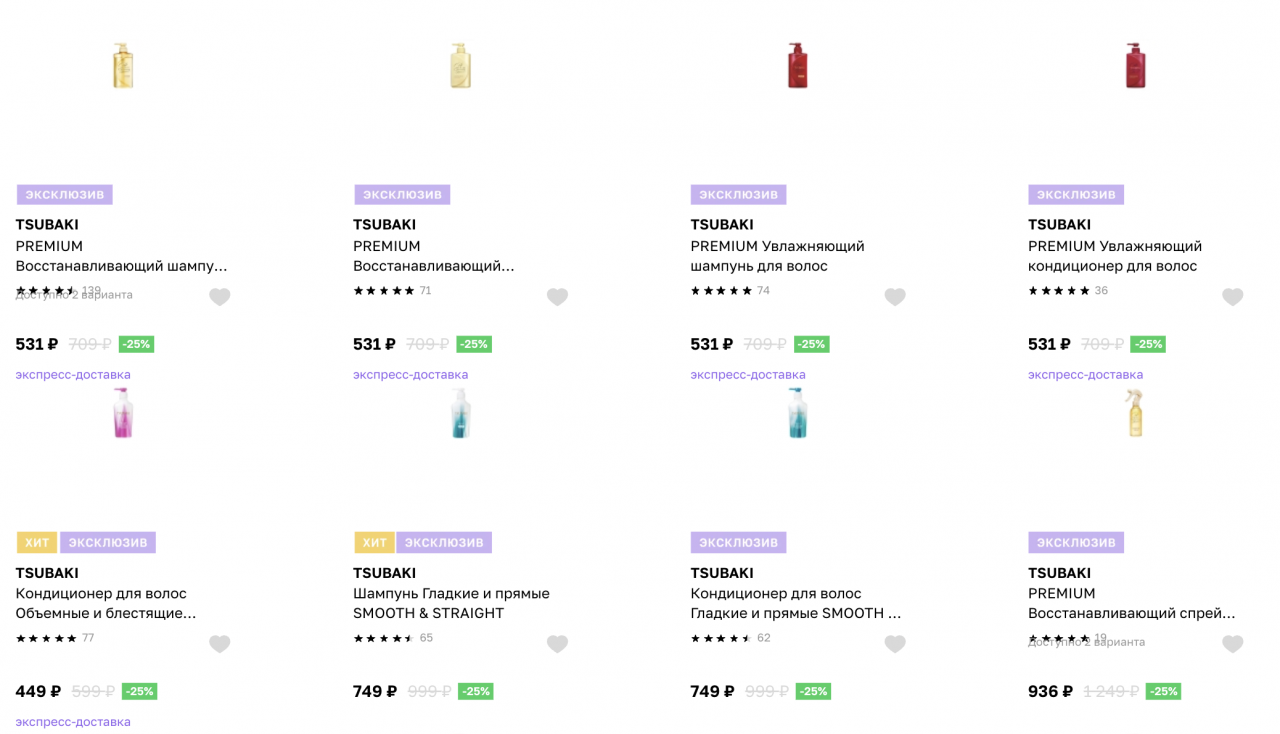
Task: Favorite the Объемные и блестящие conditioner
Action: coord(220,644)
